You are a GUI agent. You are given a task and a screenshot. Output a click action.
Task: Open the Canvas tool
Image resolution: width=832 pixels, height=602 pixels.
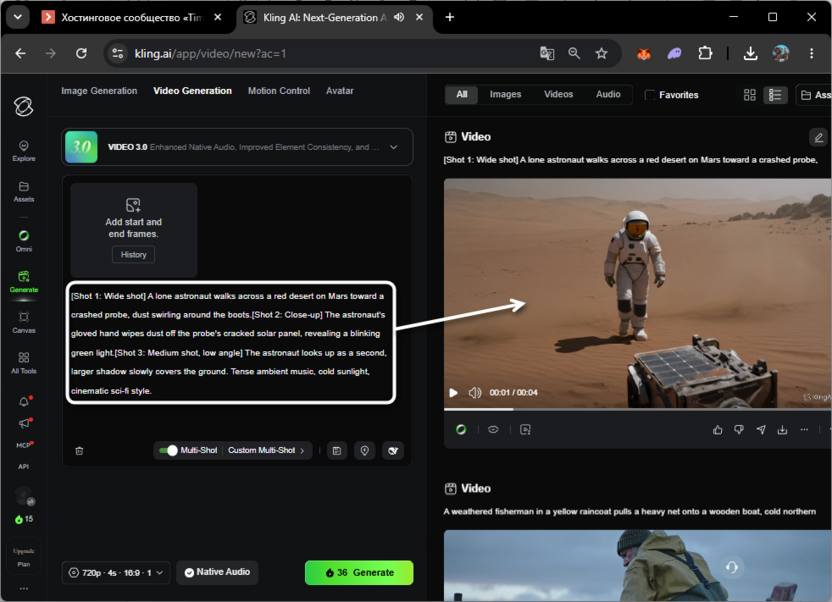(23, 322)
